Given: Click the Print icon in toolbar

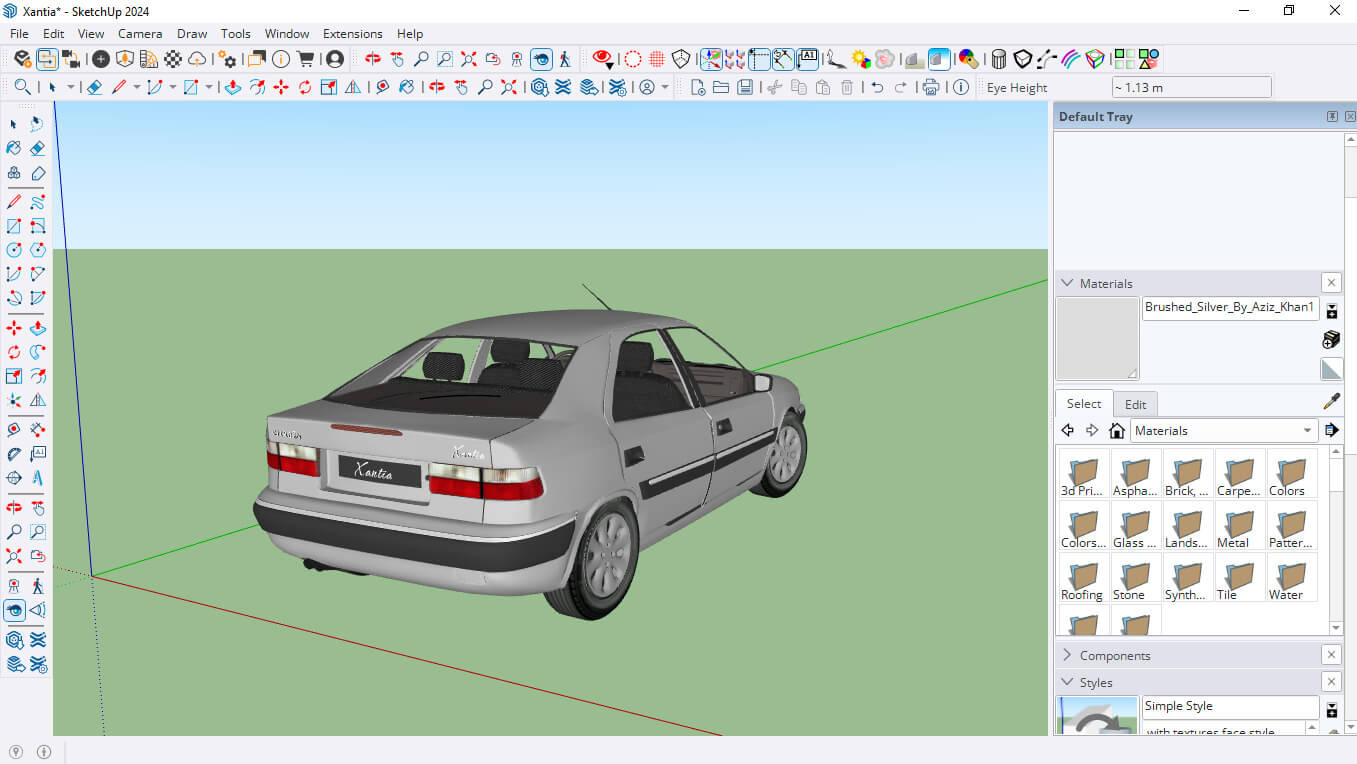Looking at the screenshot, I should tap(931, 87).
